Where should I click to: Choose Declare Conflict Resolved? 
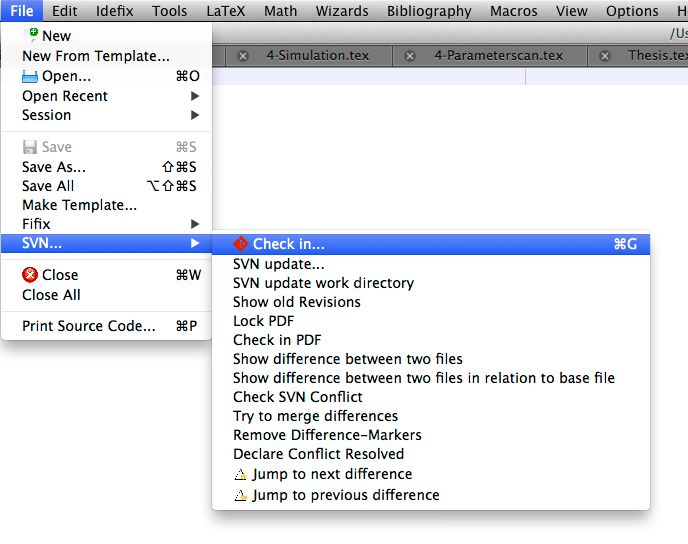tap(430, 454)
